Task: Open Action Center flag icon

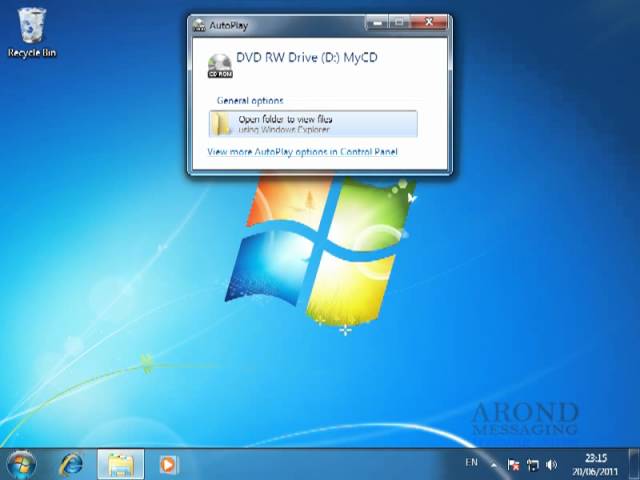Action: (513, 465)
